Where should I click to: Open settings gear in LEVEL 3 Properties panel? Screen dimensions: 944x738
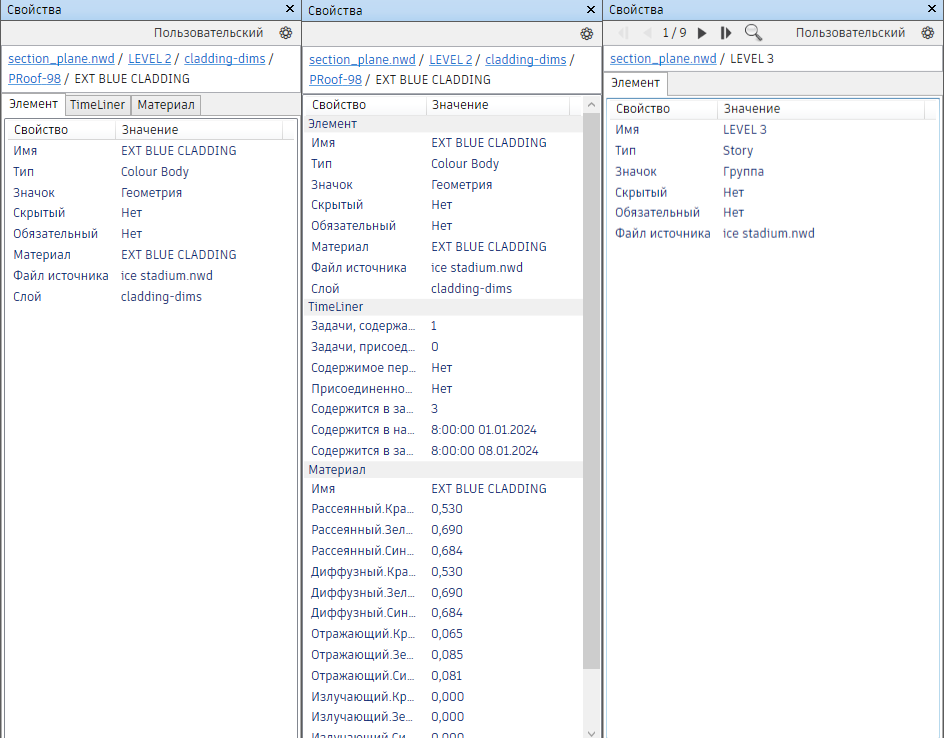[928, 33]
